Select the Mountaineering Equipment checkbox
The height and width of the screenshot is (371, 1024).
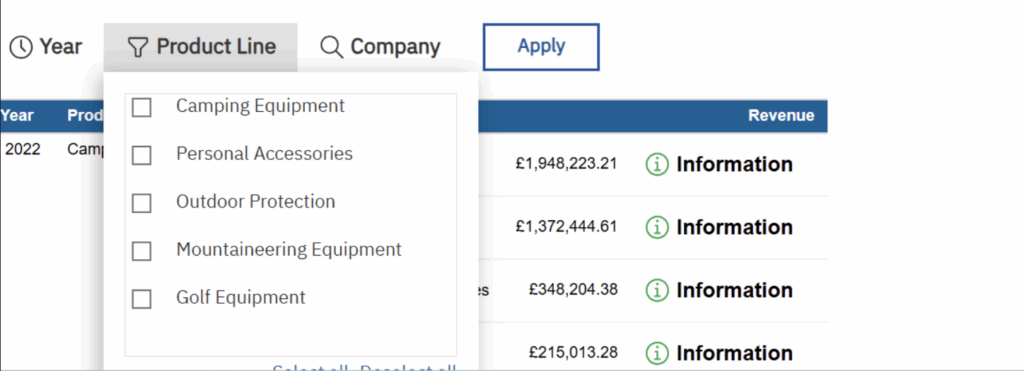coord(142,251)
